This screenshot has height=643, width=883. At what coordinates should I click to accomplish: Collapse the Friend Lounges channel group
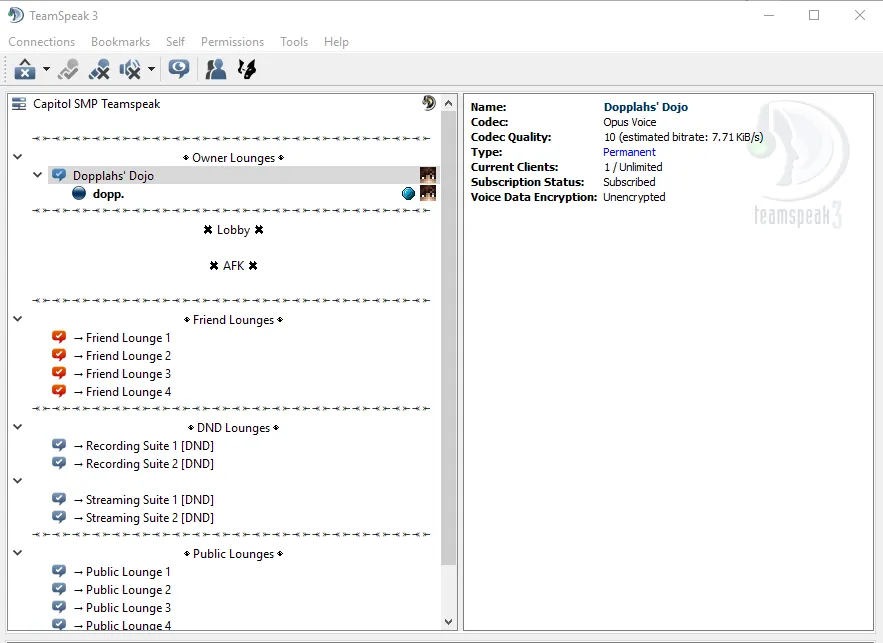[x=18, y=320]
